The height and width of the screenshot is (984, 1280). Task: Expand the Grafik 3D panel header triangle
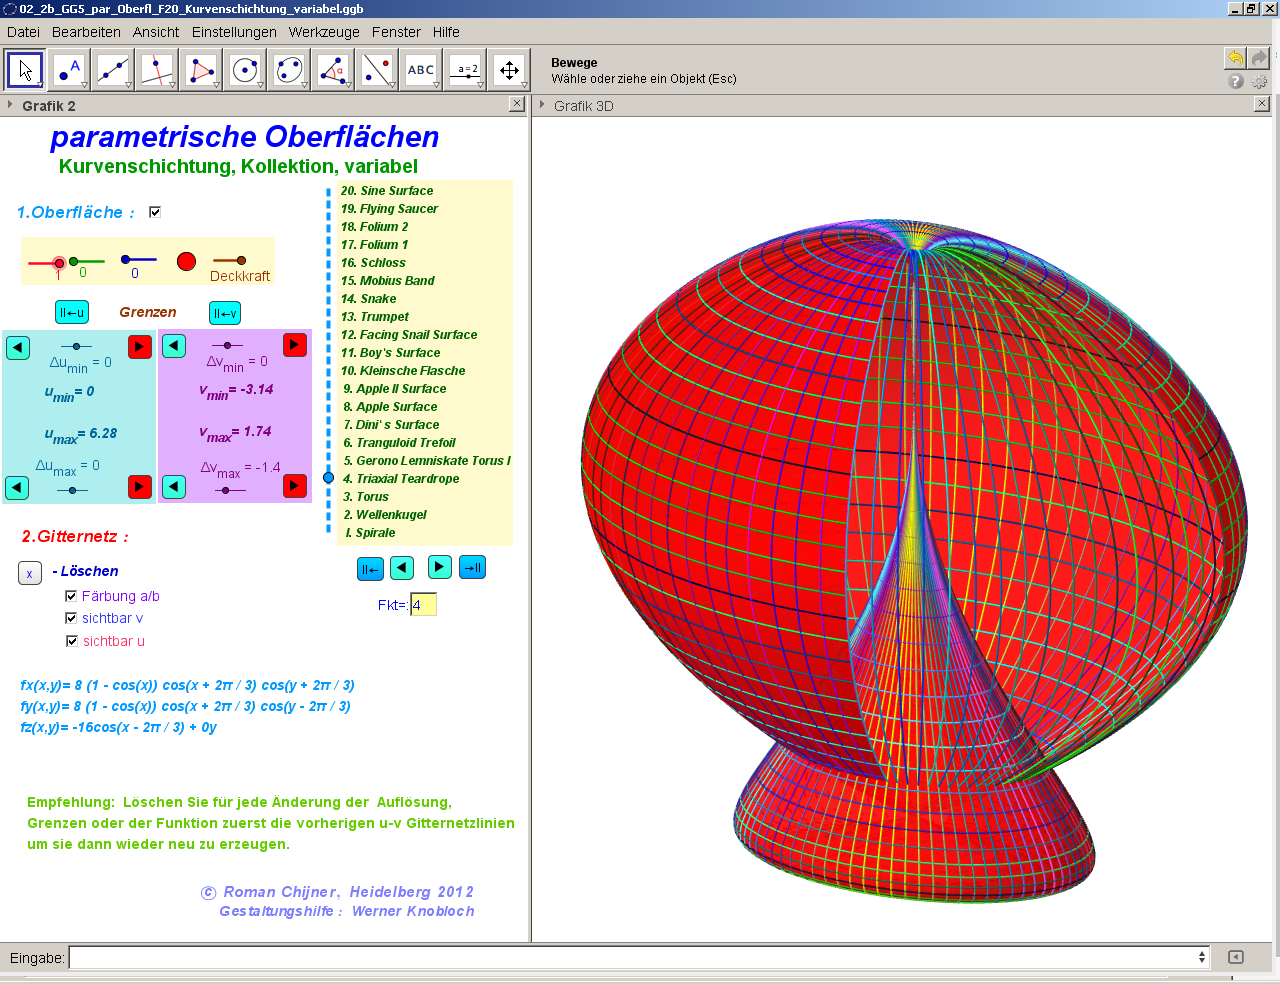[542, 105]
